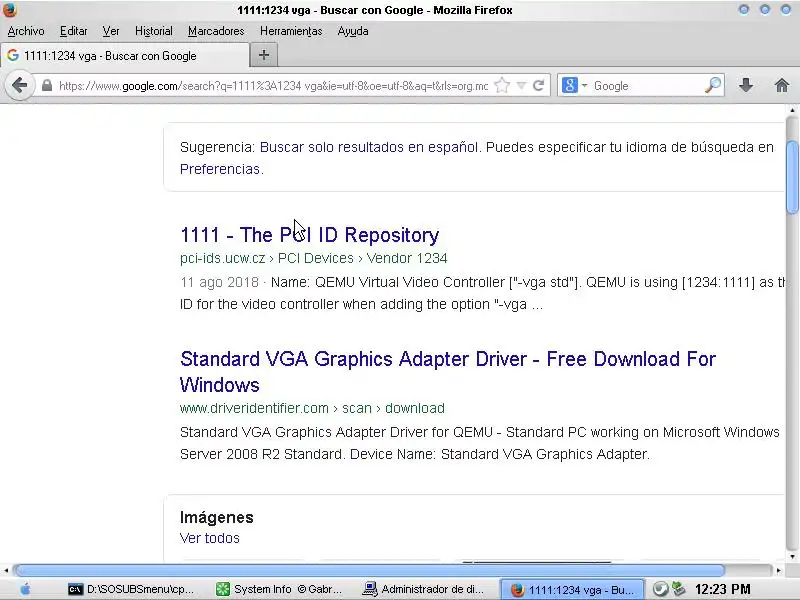Screen dimensions: 800x600
Task: Open the Editar menu
Action: [73, 31]
